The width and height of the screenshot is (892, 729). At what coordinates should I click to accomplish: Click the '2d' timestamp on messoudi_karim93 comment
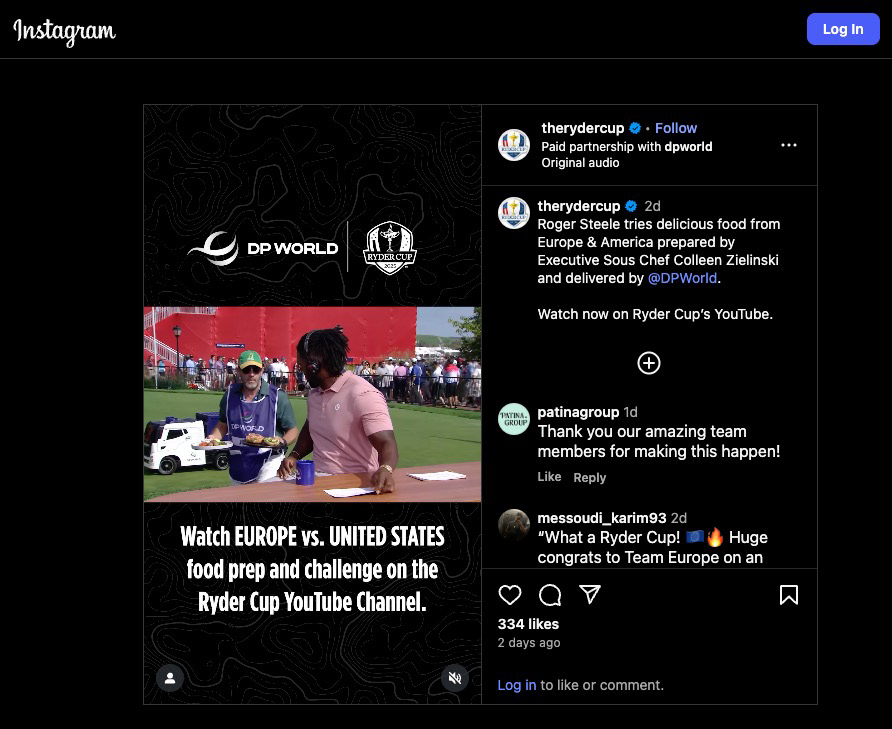click(679, 518)
